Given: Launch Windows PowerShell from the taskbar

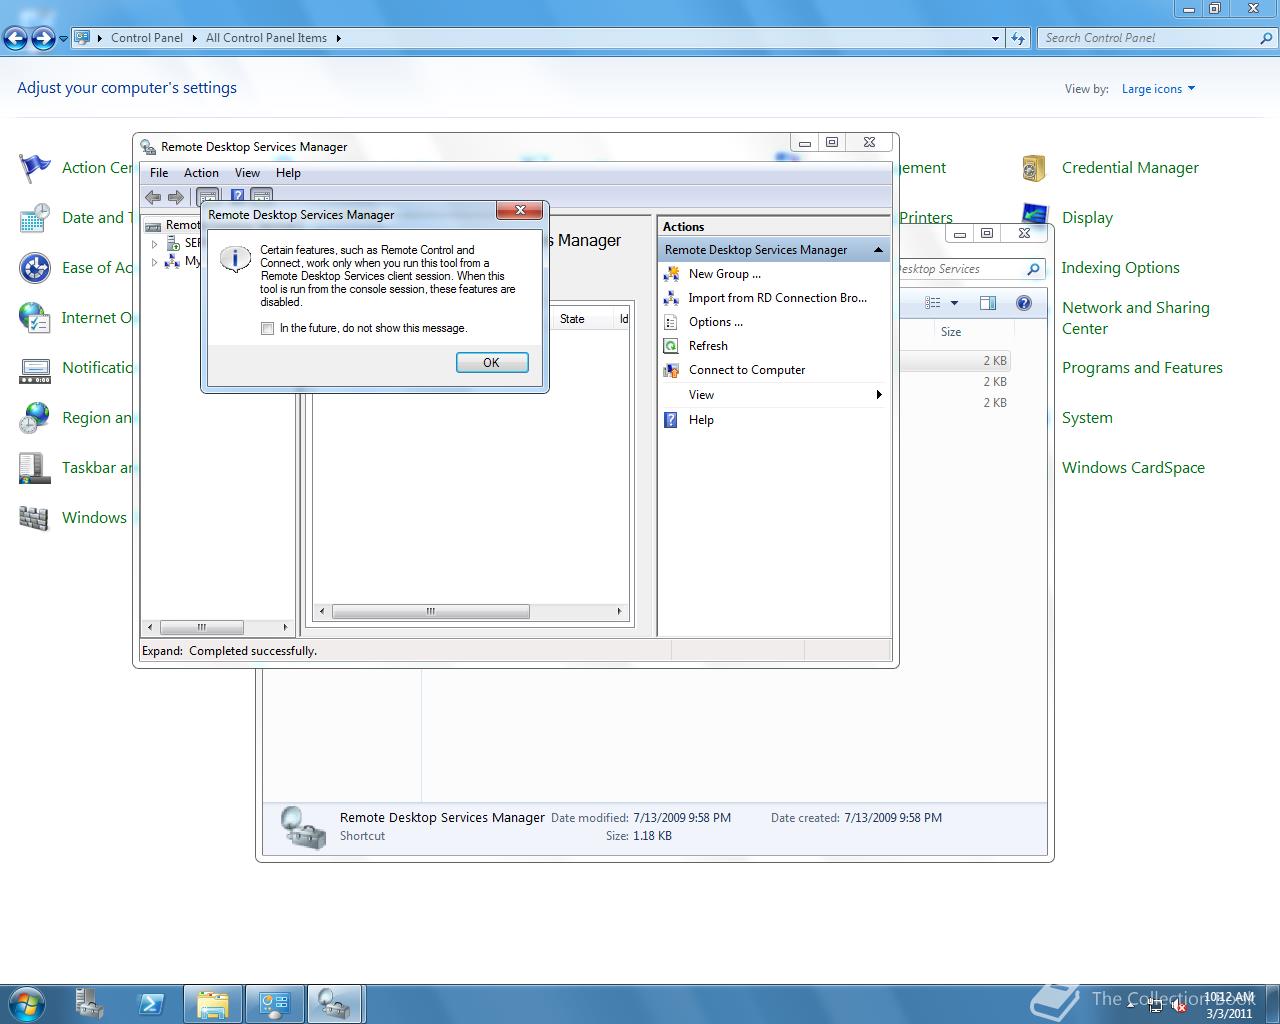Looking at the screenshot, I should point(151,1004).
